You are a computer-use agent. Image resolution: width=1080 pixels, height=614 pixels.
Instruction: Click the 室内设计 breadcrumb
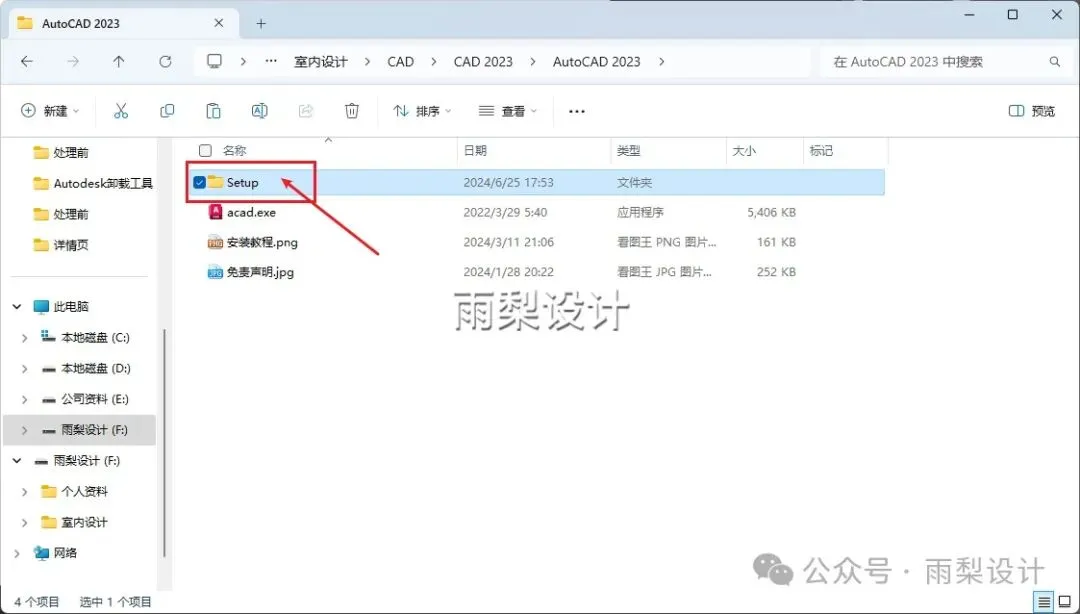pos(321,61)
